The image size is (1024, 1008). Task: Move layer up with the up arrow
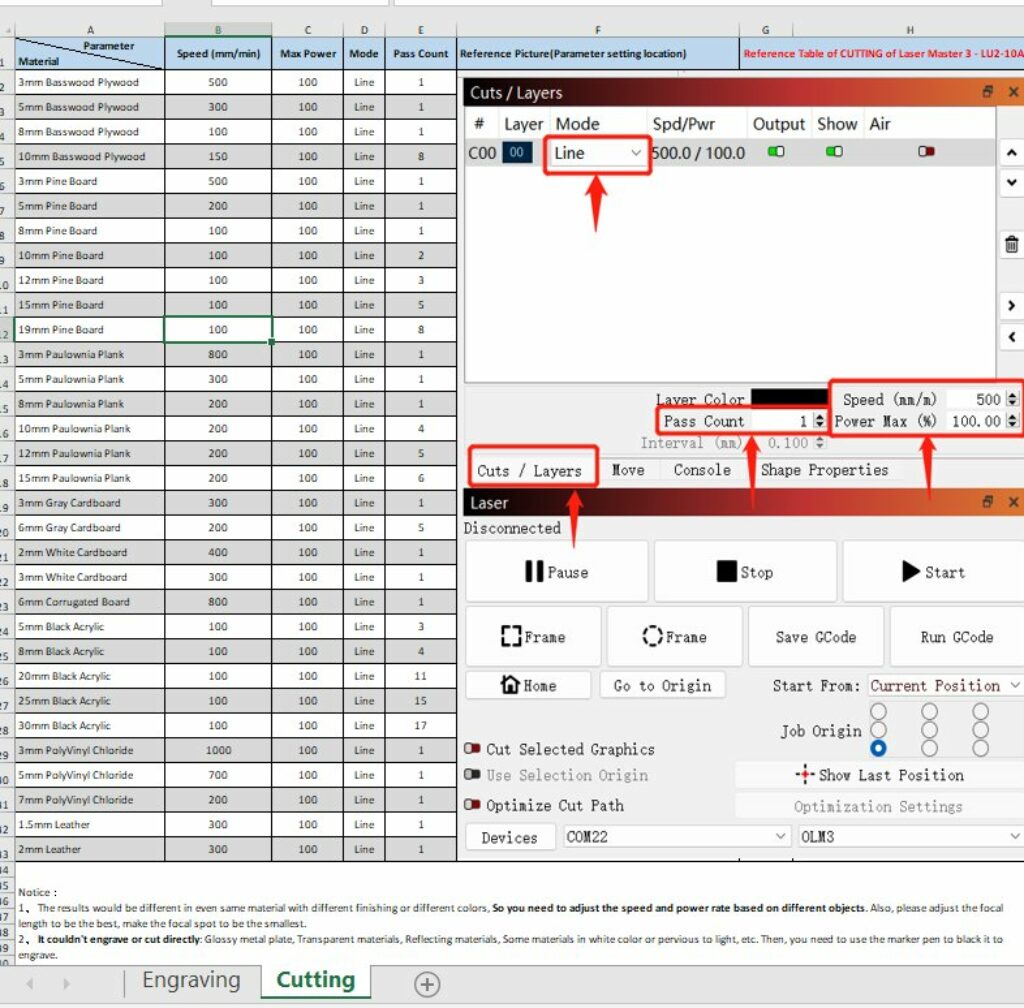pyautogui.click(x=1011, y=153)
